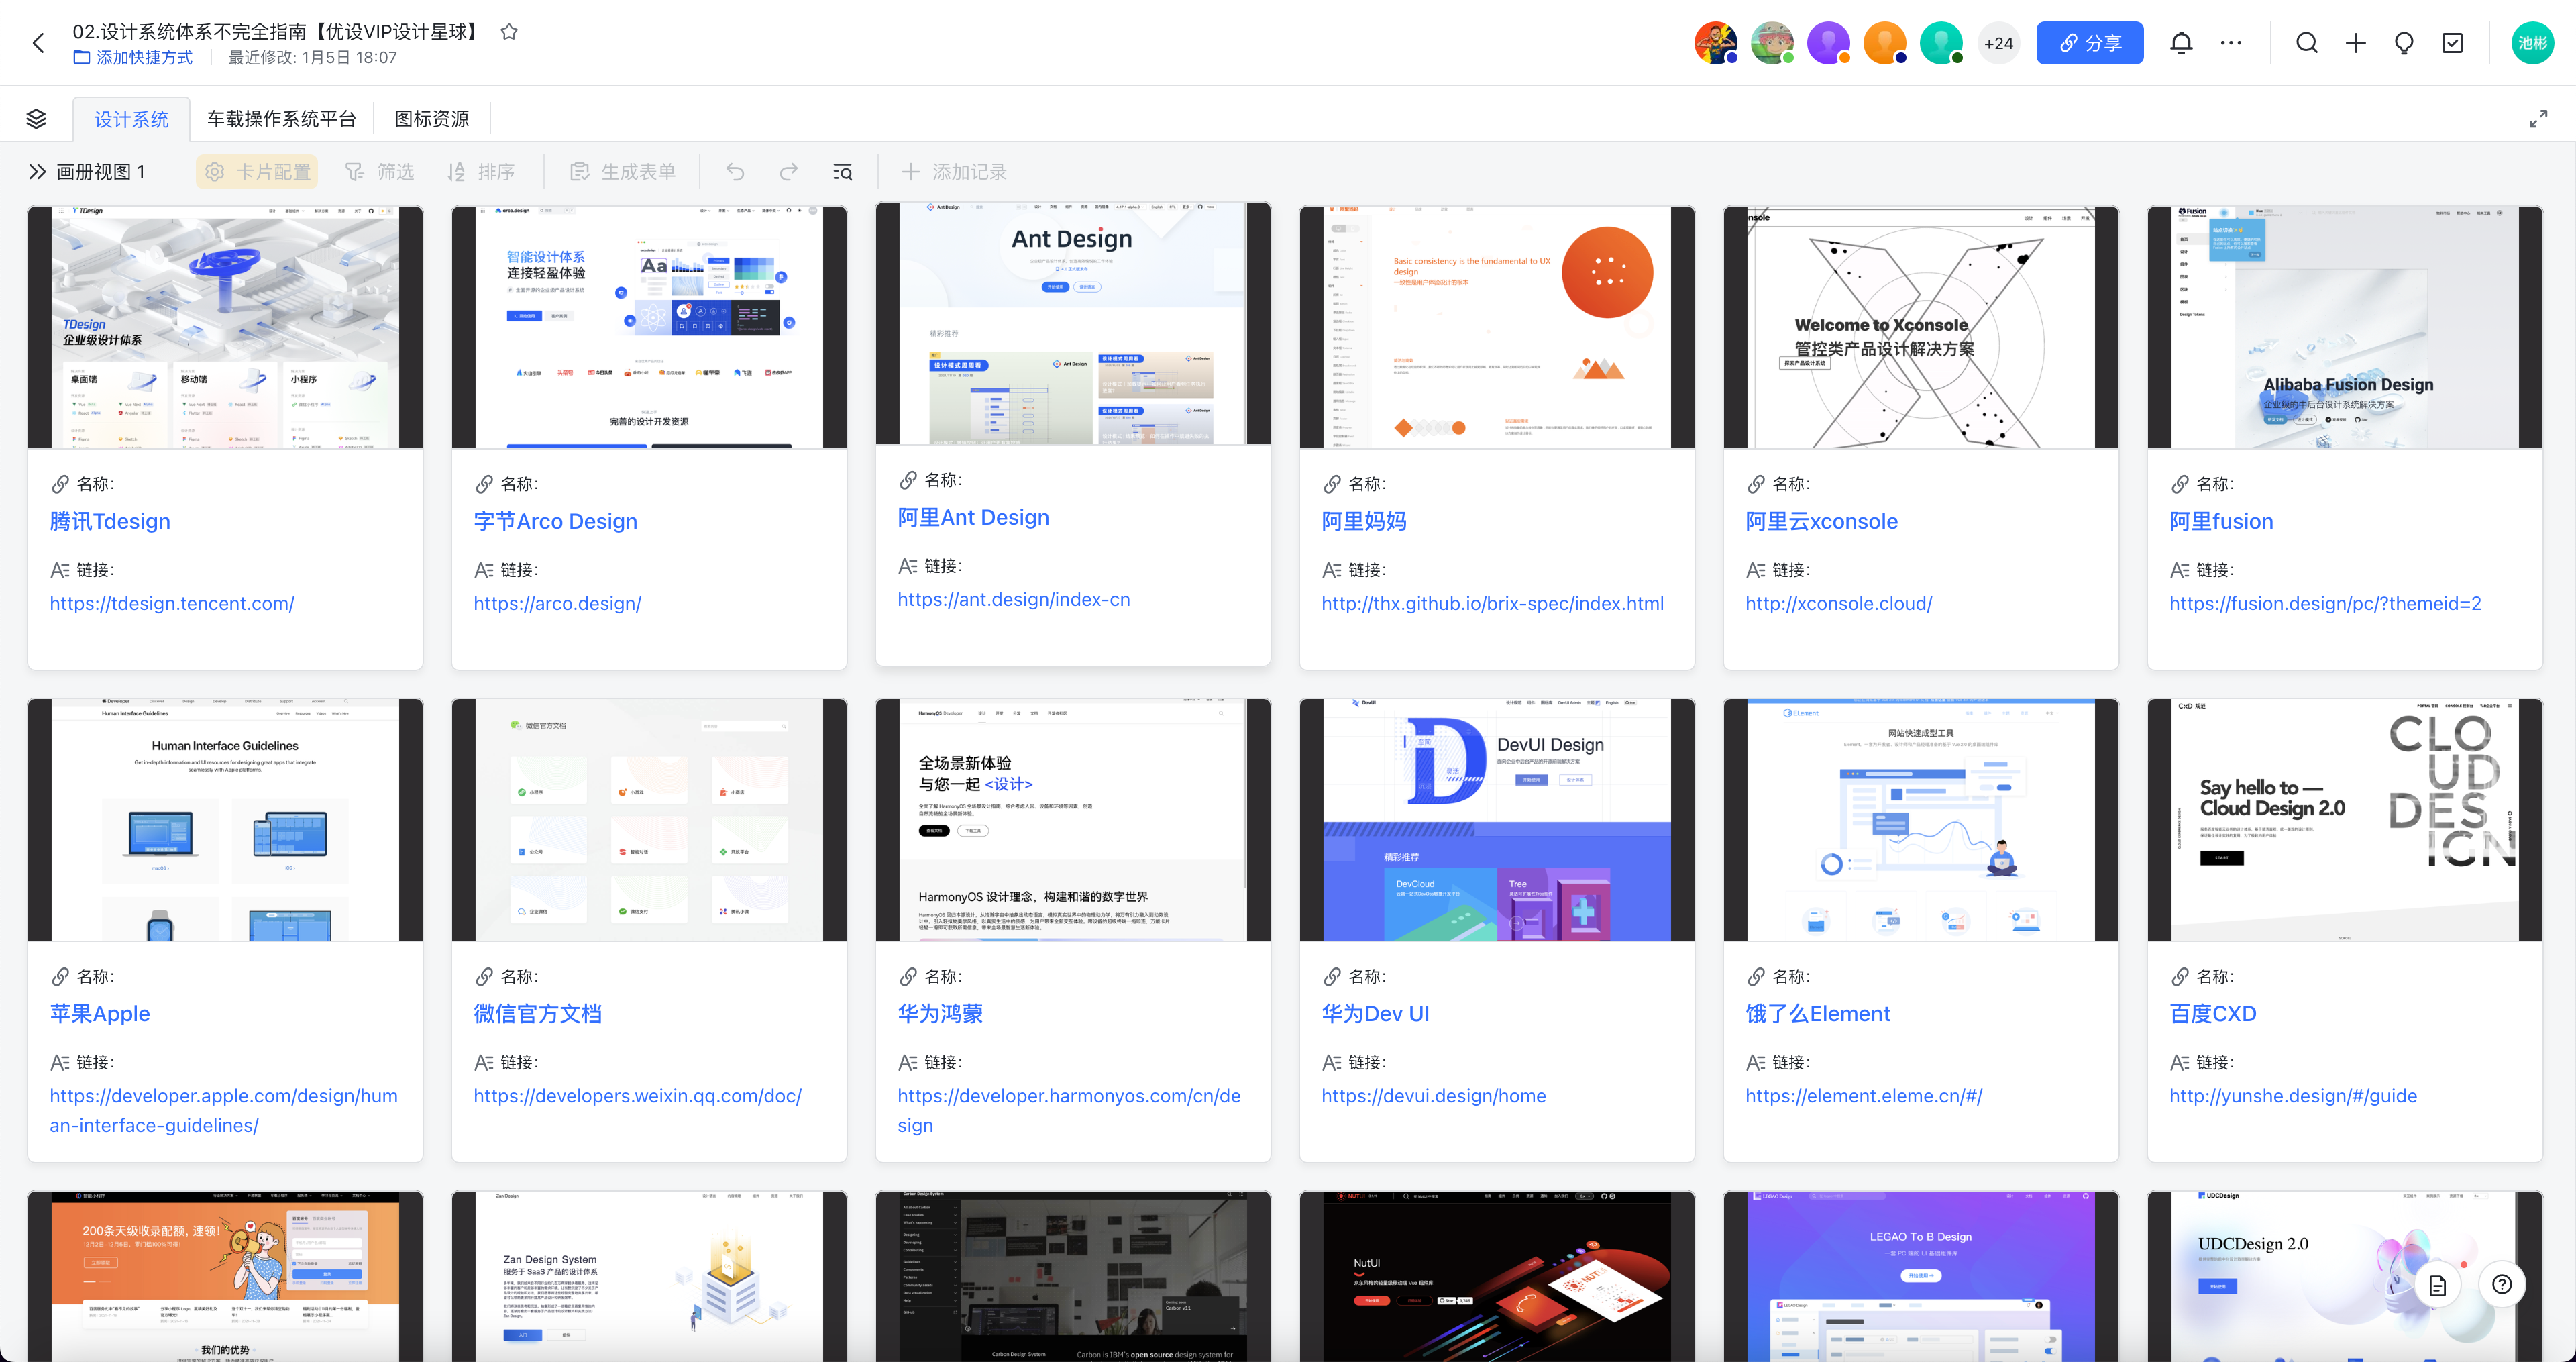Open the floating document notes icon
This screenshot has width=2576, height=1362.
(2437, 1285)
